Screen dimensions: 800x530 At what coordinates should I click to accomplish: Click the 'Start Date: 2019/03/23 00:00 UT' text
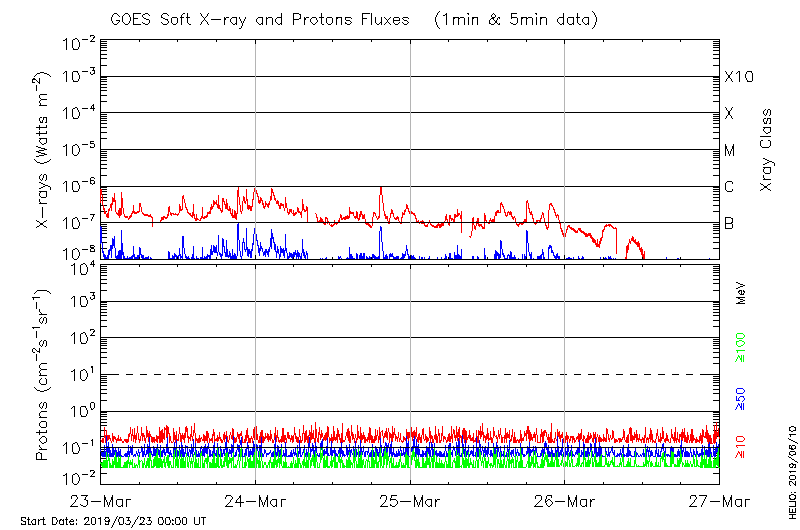point(113,522)
